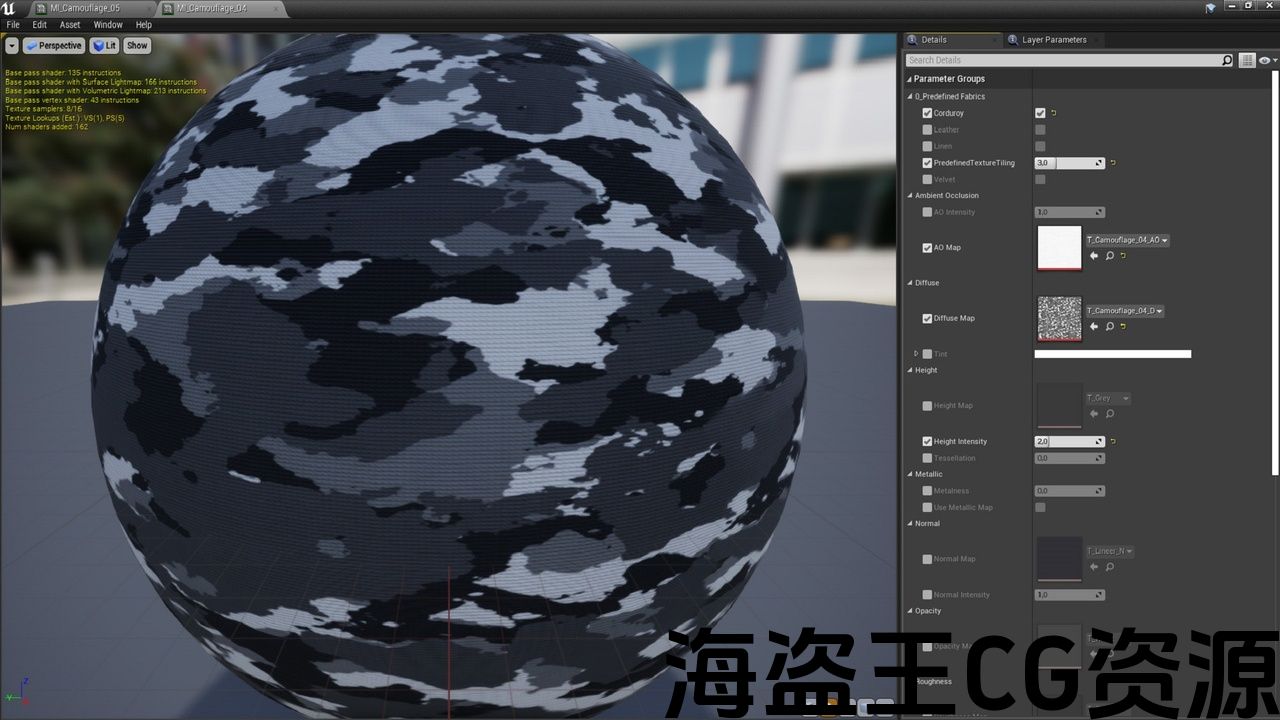Use selected asset arrow for AO Map
Viewport: 1280px width, 720px height.
1093,256
